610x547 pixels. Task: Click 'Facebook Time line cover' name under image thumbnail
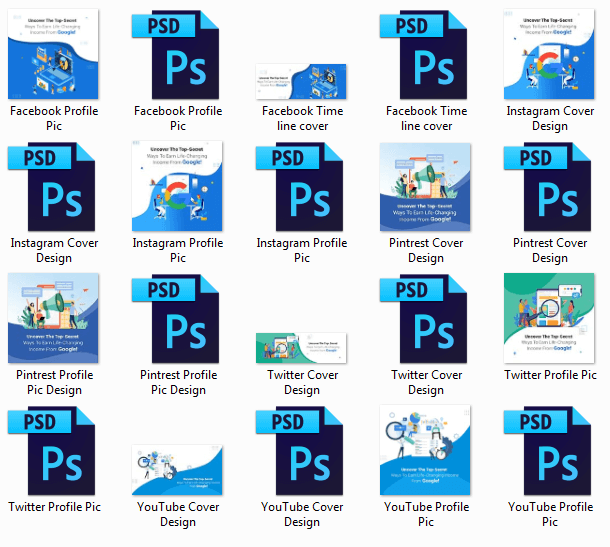click(x=302, y=118)
